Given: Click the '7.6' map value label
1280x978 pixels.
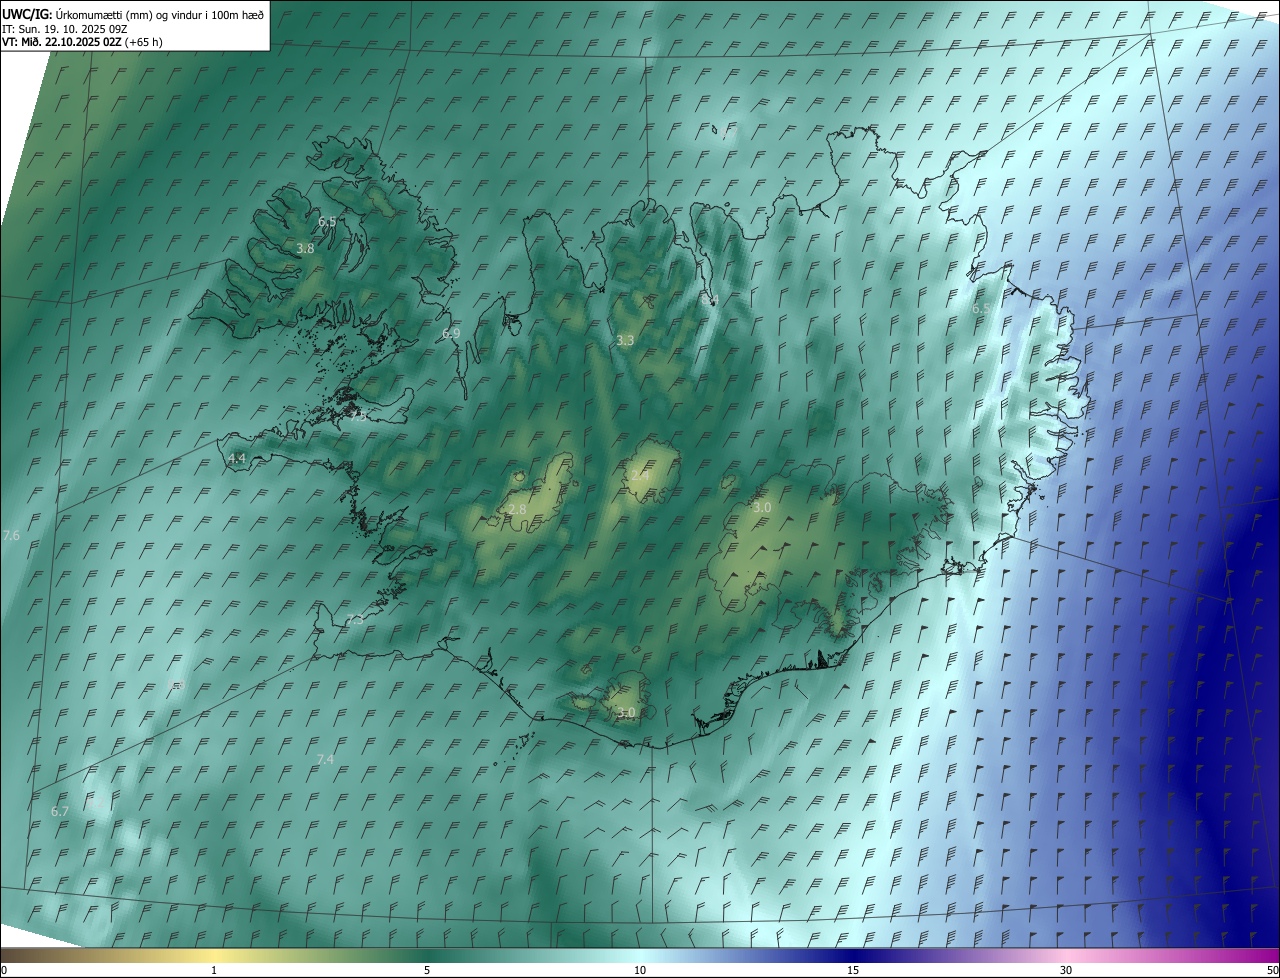Looking at the screenshot, I should [11, 536].
